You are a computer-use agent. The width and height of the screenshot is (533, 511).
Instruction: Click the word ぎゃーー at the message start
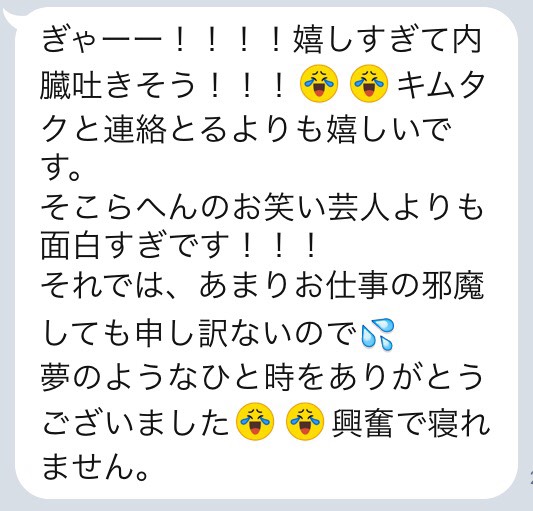(101, 40)
